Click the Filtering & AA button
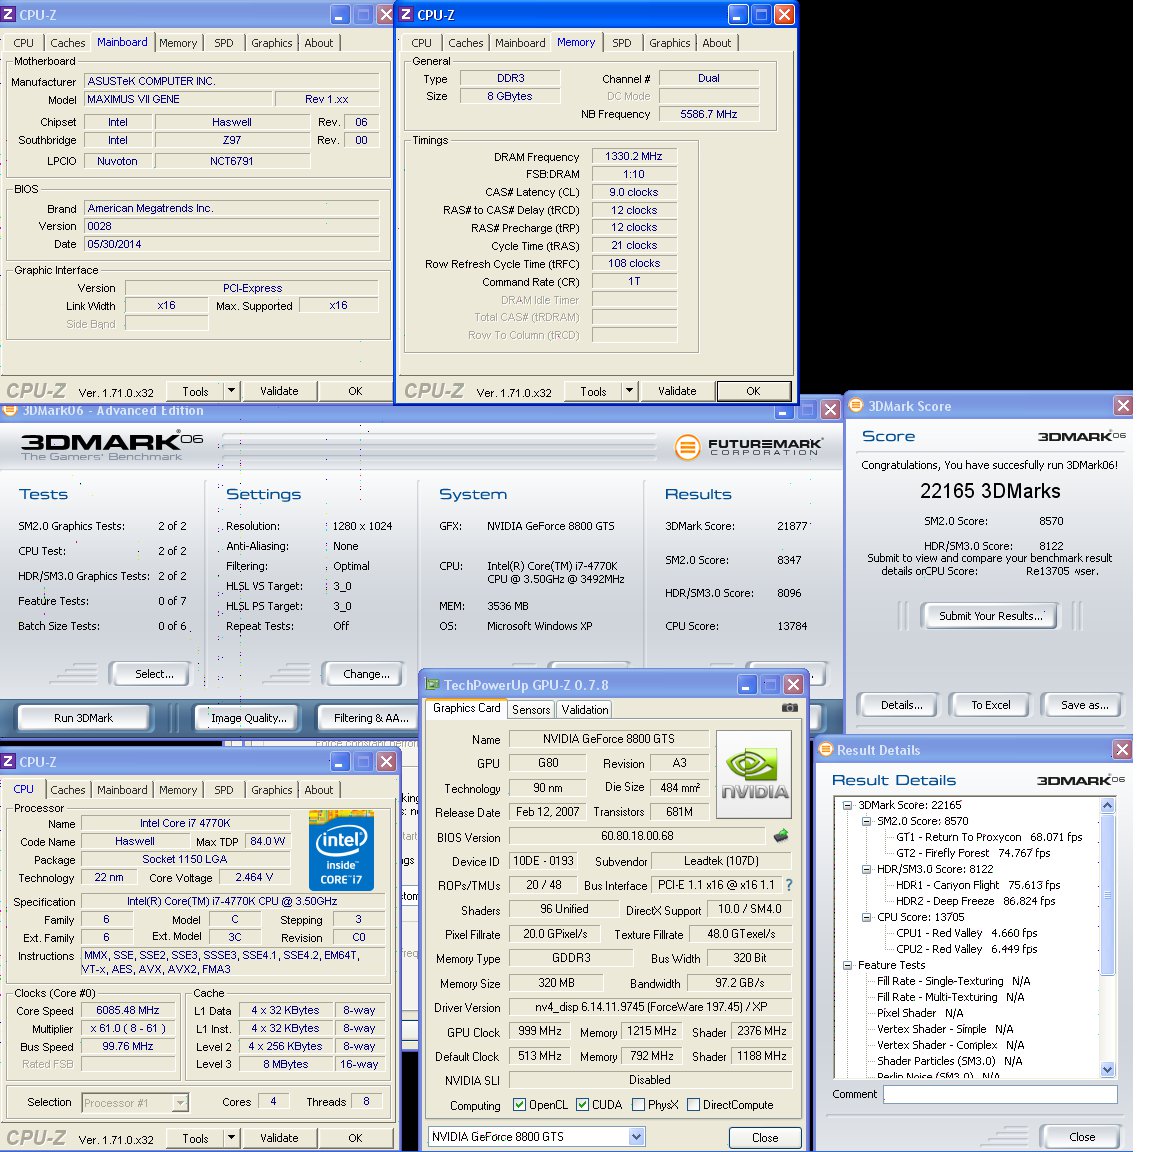The height and width of the screenshot is (1152, 1152). pyautogui.click(x=372, y=718)
